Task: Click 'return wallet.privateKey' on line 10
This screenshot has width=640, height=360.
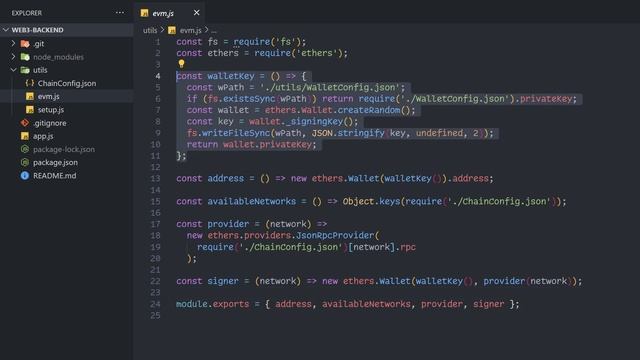Action: coord(249,144)
